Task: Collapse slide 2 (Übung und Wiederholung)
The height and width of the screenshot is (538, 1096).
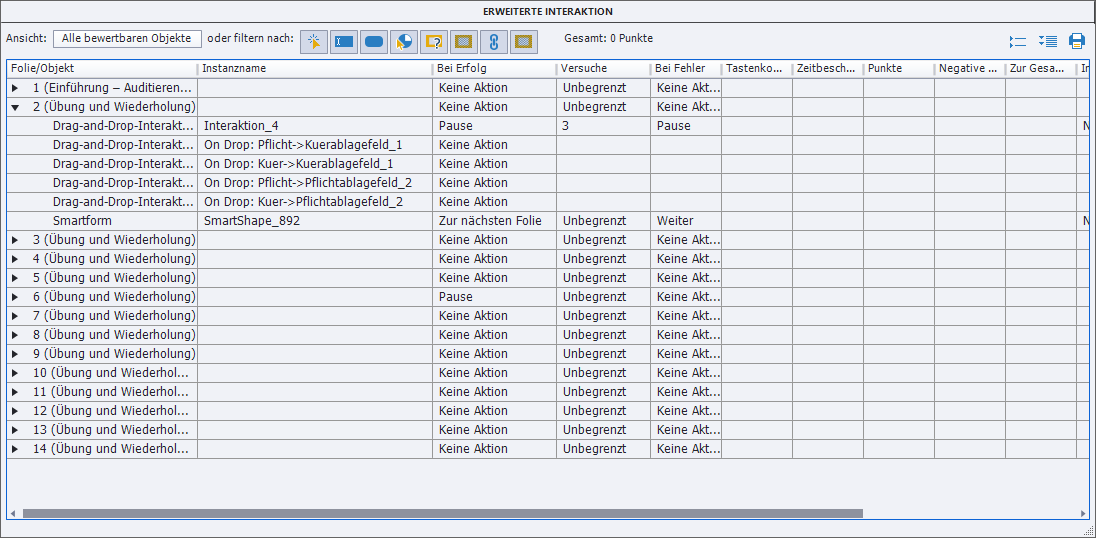Action: click(15, 107)
